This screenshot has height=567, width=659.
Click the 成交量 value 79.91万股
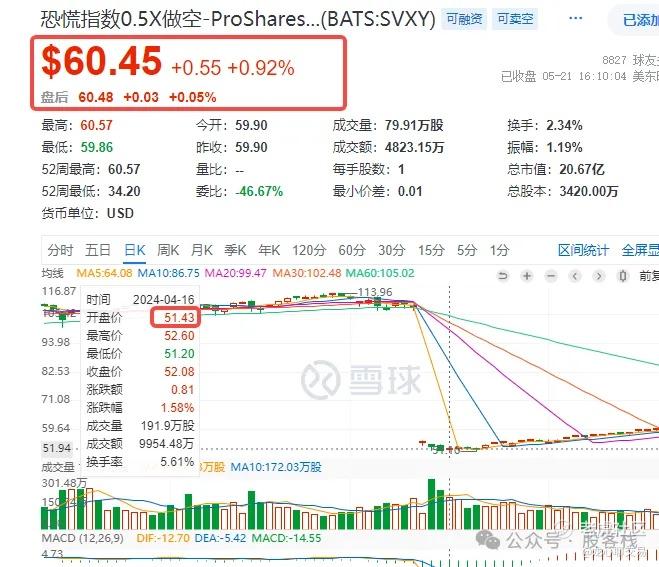coord(414,125)
